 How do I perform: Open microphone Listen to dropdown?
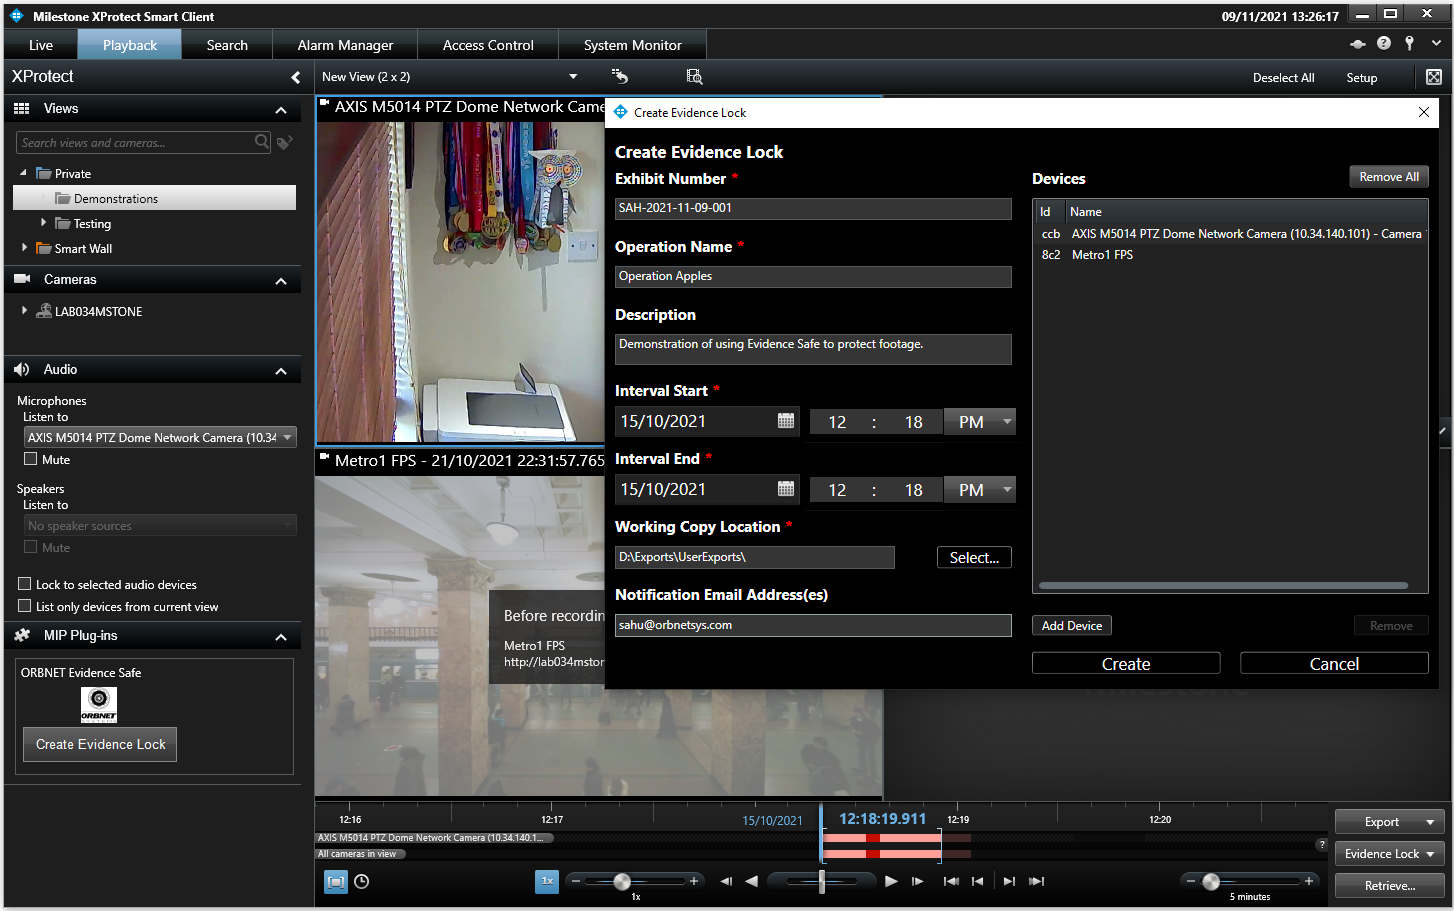(160, 437)
